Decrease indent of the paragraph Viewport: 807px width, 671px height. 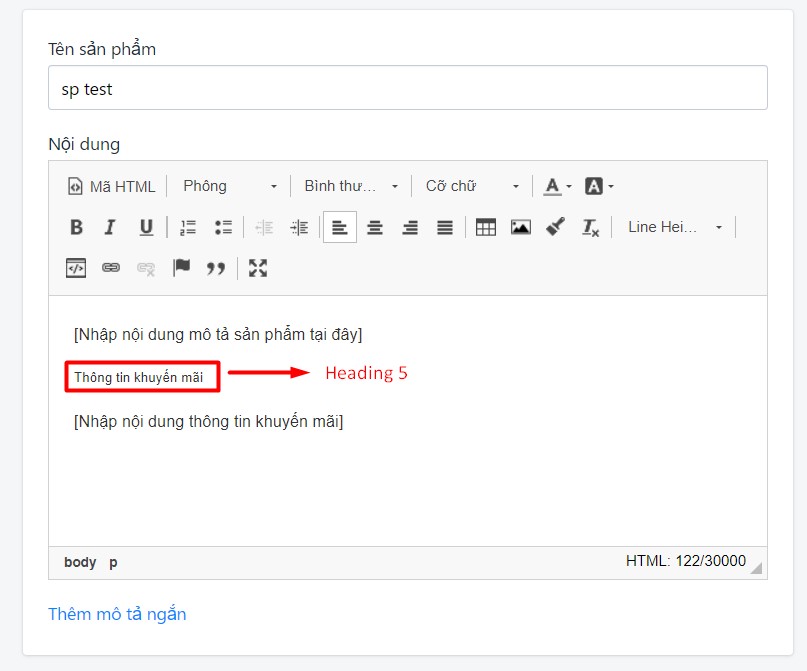(264, 227)
